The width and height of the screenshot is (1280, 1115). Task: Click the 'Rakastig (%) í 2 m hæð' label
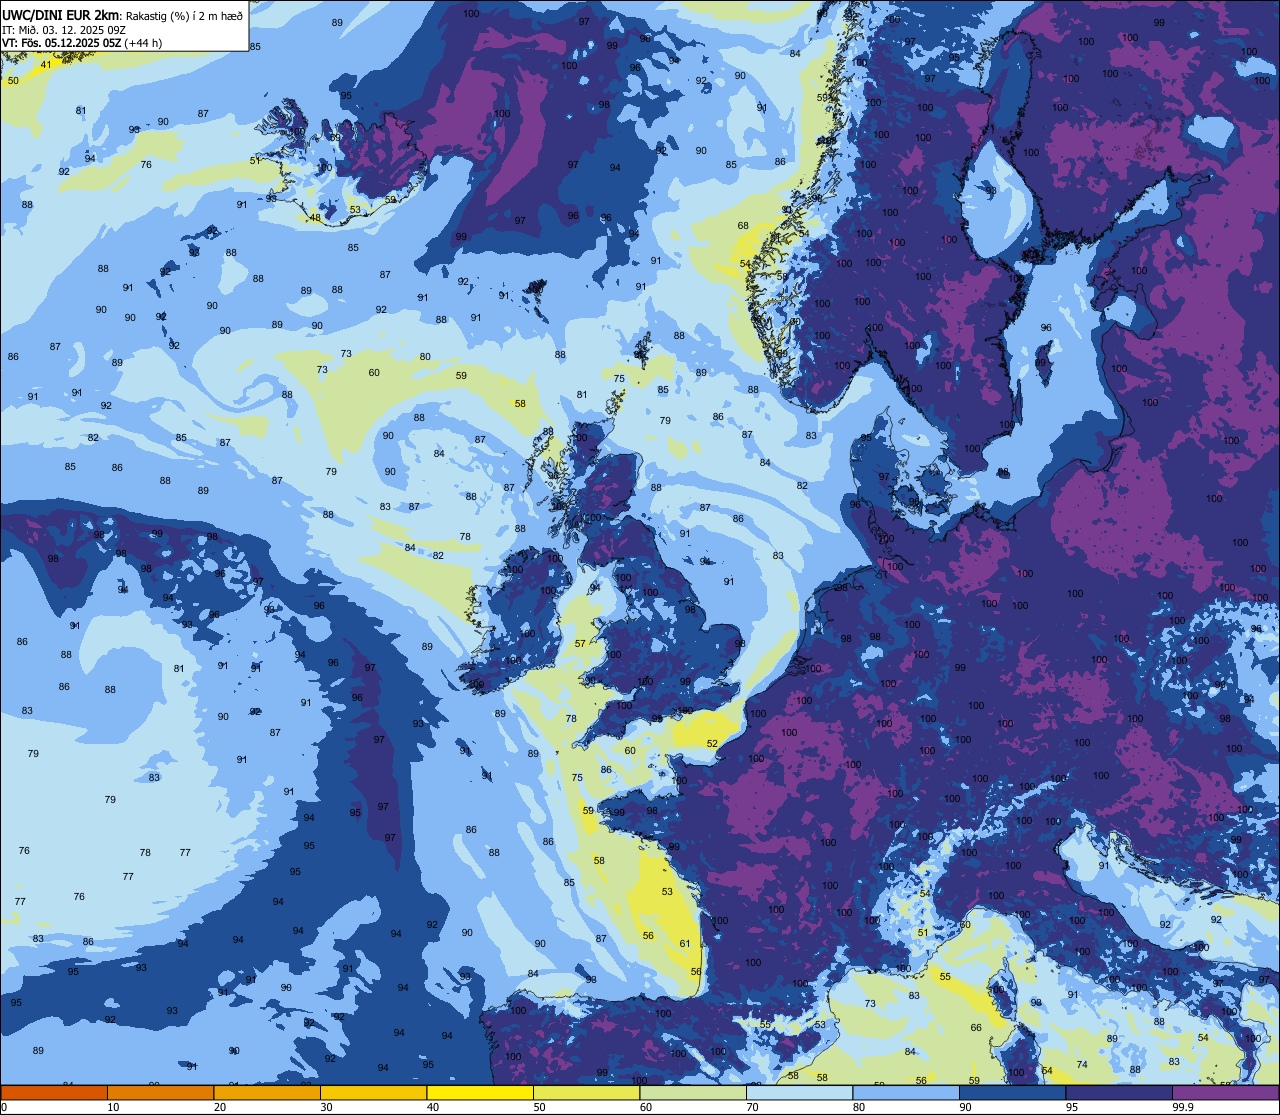point(185,14)
